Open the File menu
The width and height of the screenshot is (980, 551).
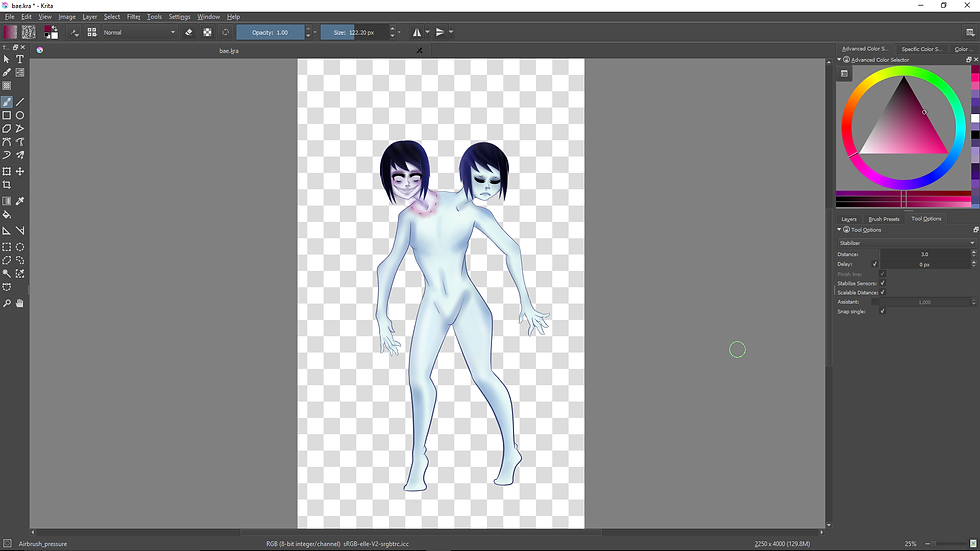(x=9, y=17)
